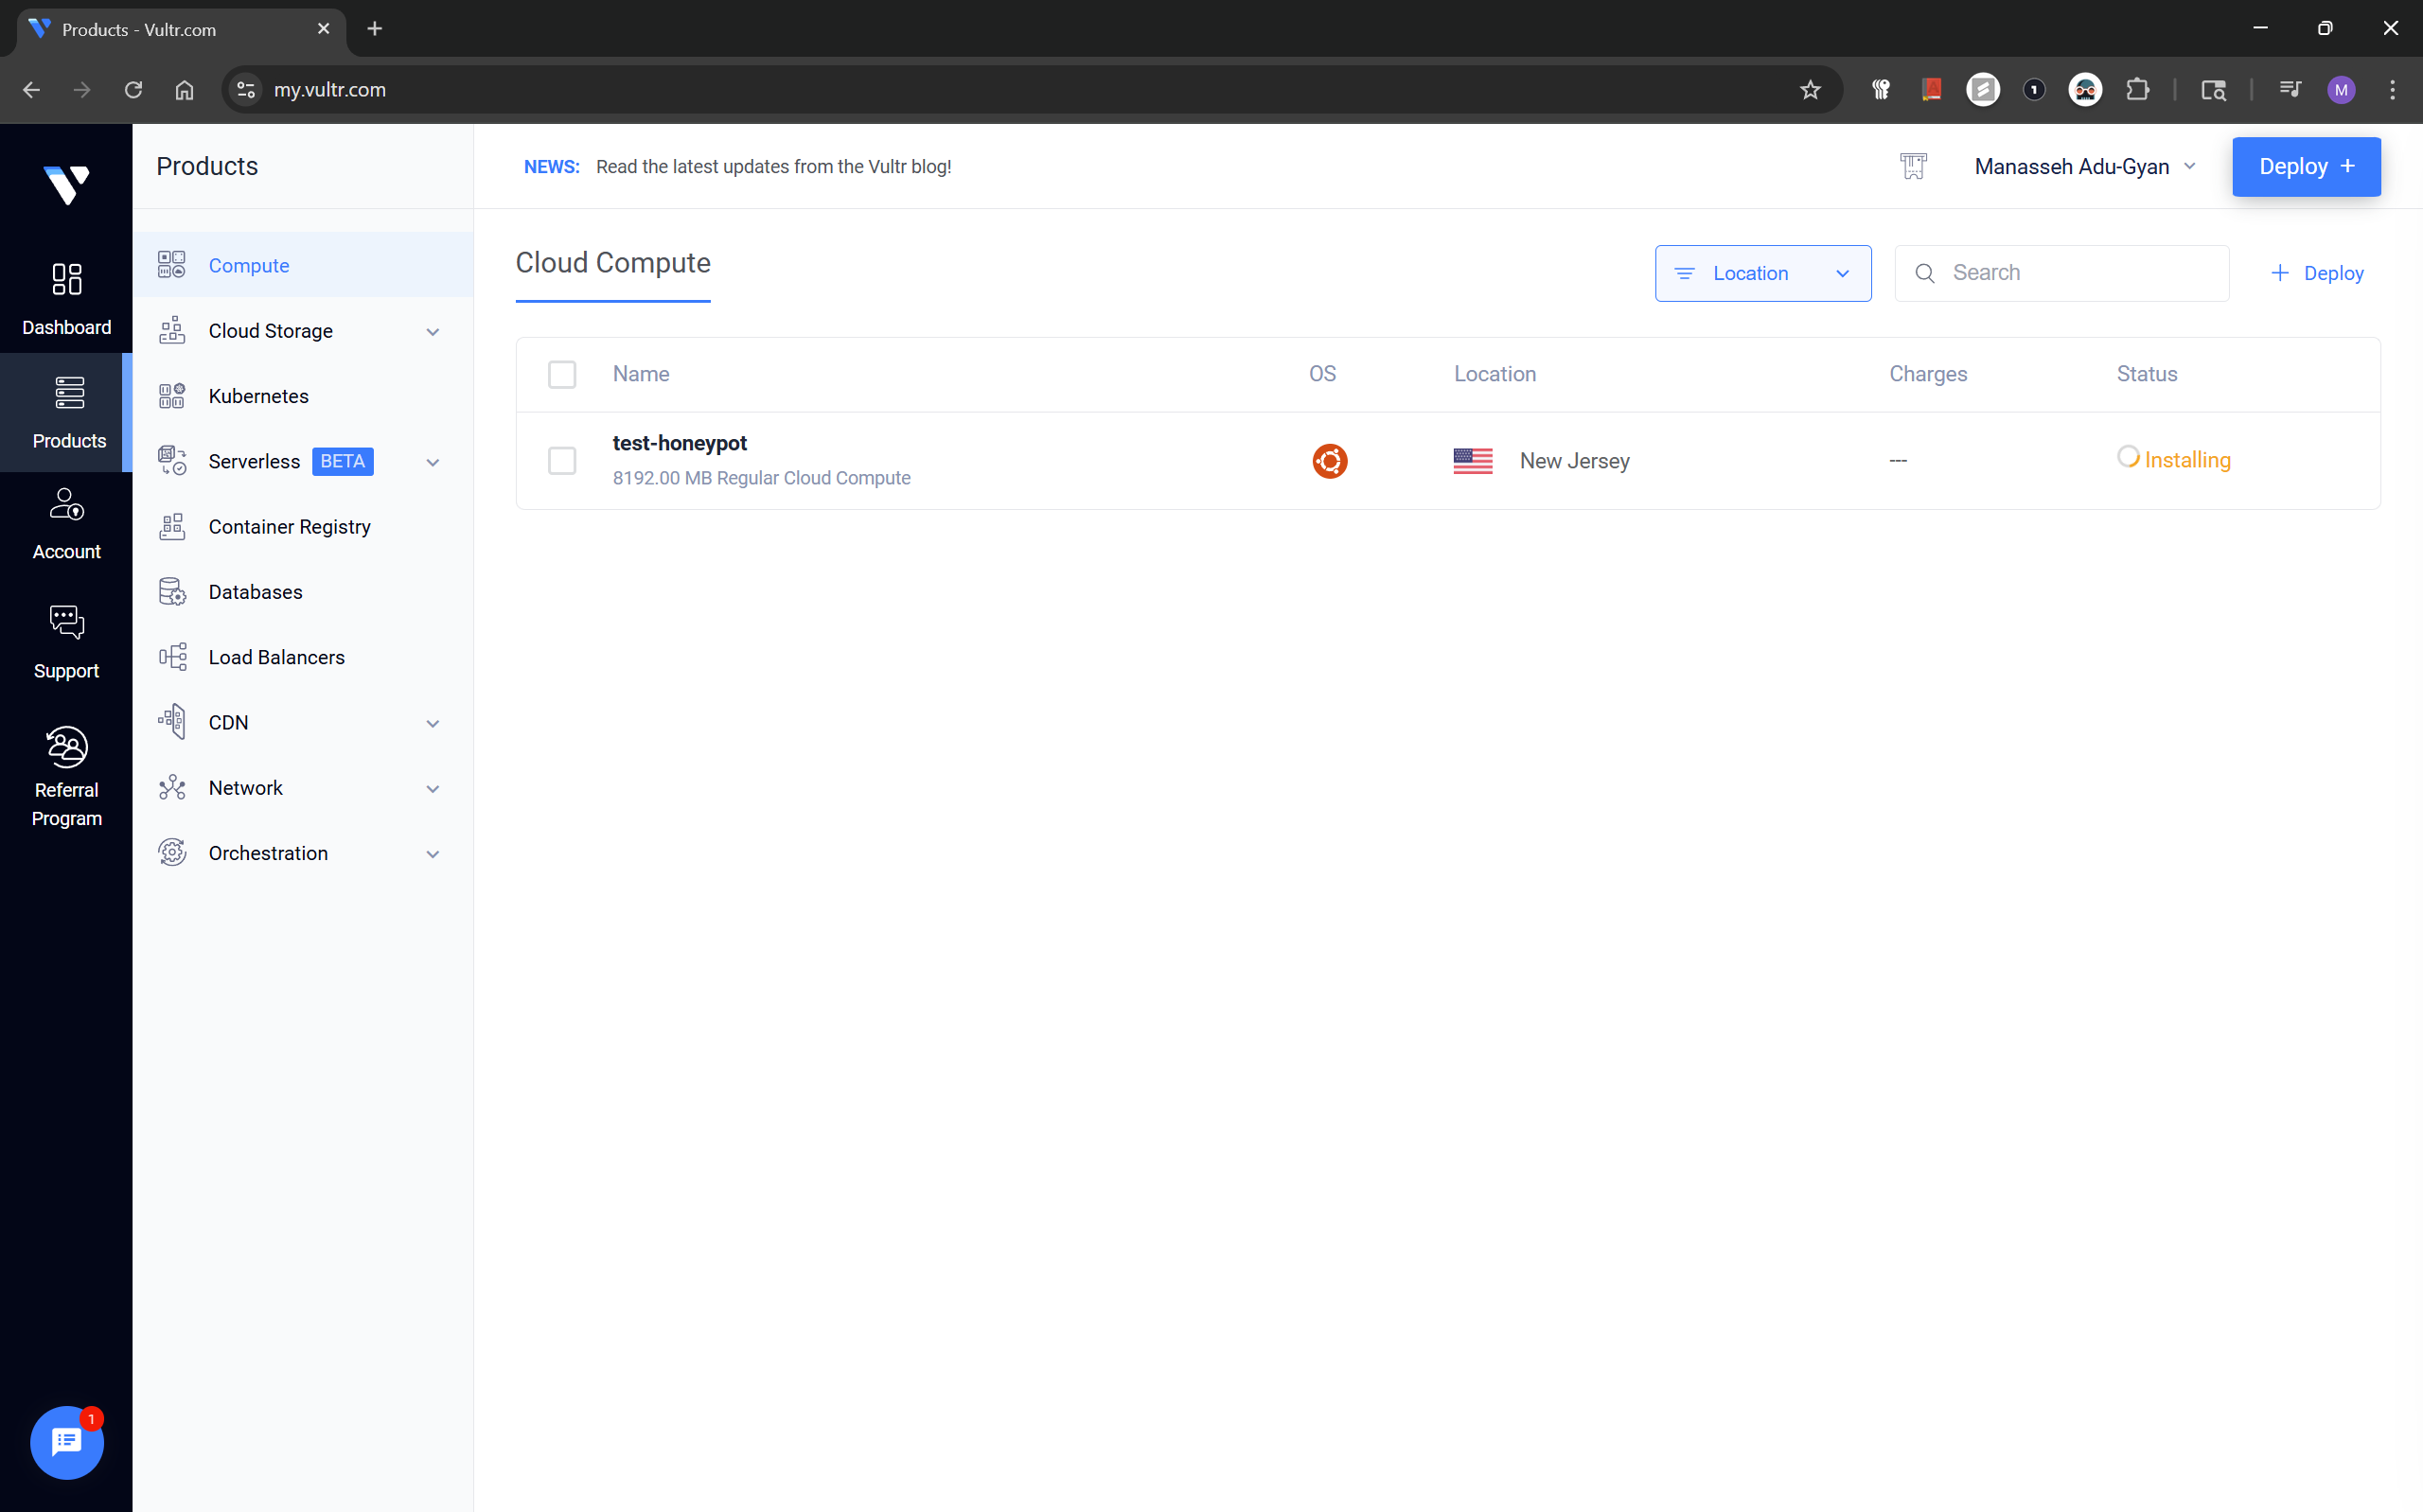Go to browser home page
The width and height of the screenshot is (2423, 1512).
click(x=184, y=90)
